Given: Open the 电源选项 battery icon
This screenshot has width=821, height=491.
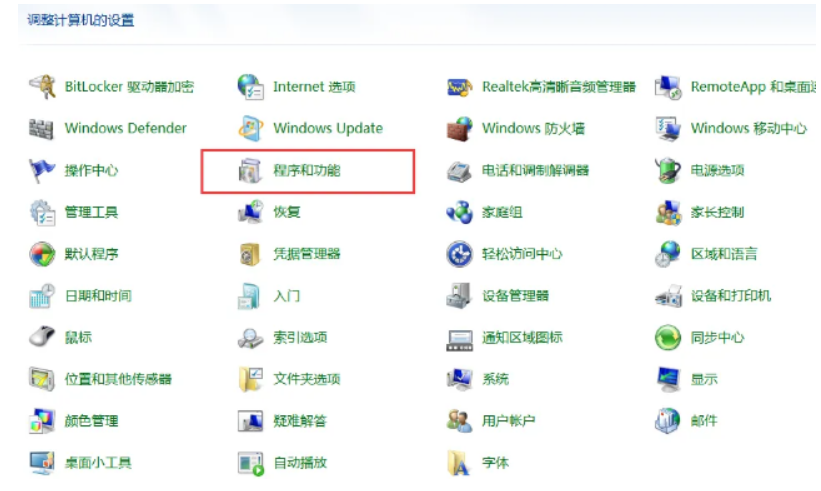Looking at the screenshot, I should coord(668,170).
